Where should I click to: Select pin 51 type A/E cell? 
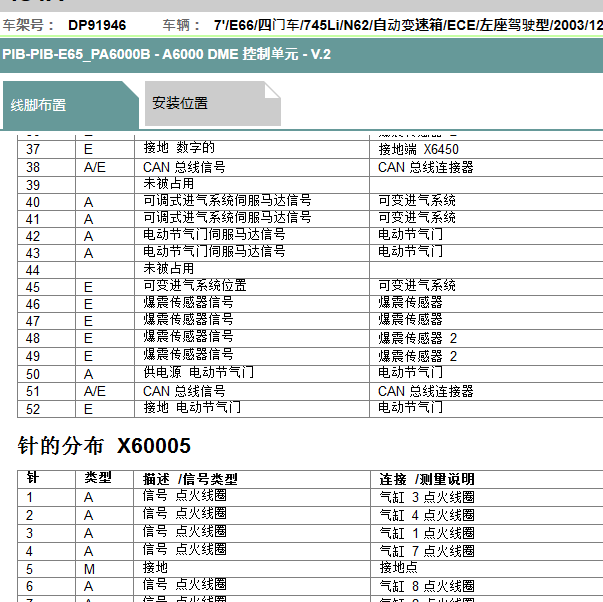[95, 391]
